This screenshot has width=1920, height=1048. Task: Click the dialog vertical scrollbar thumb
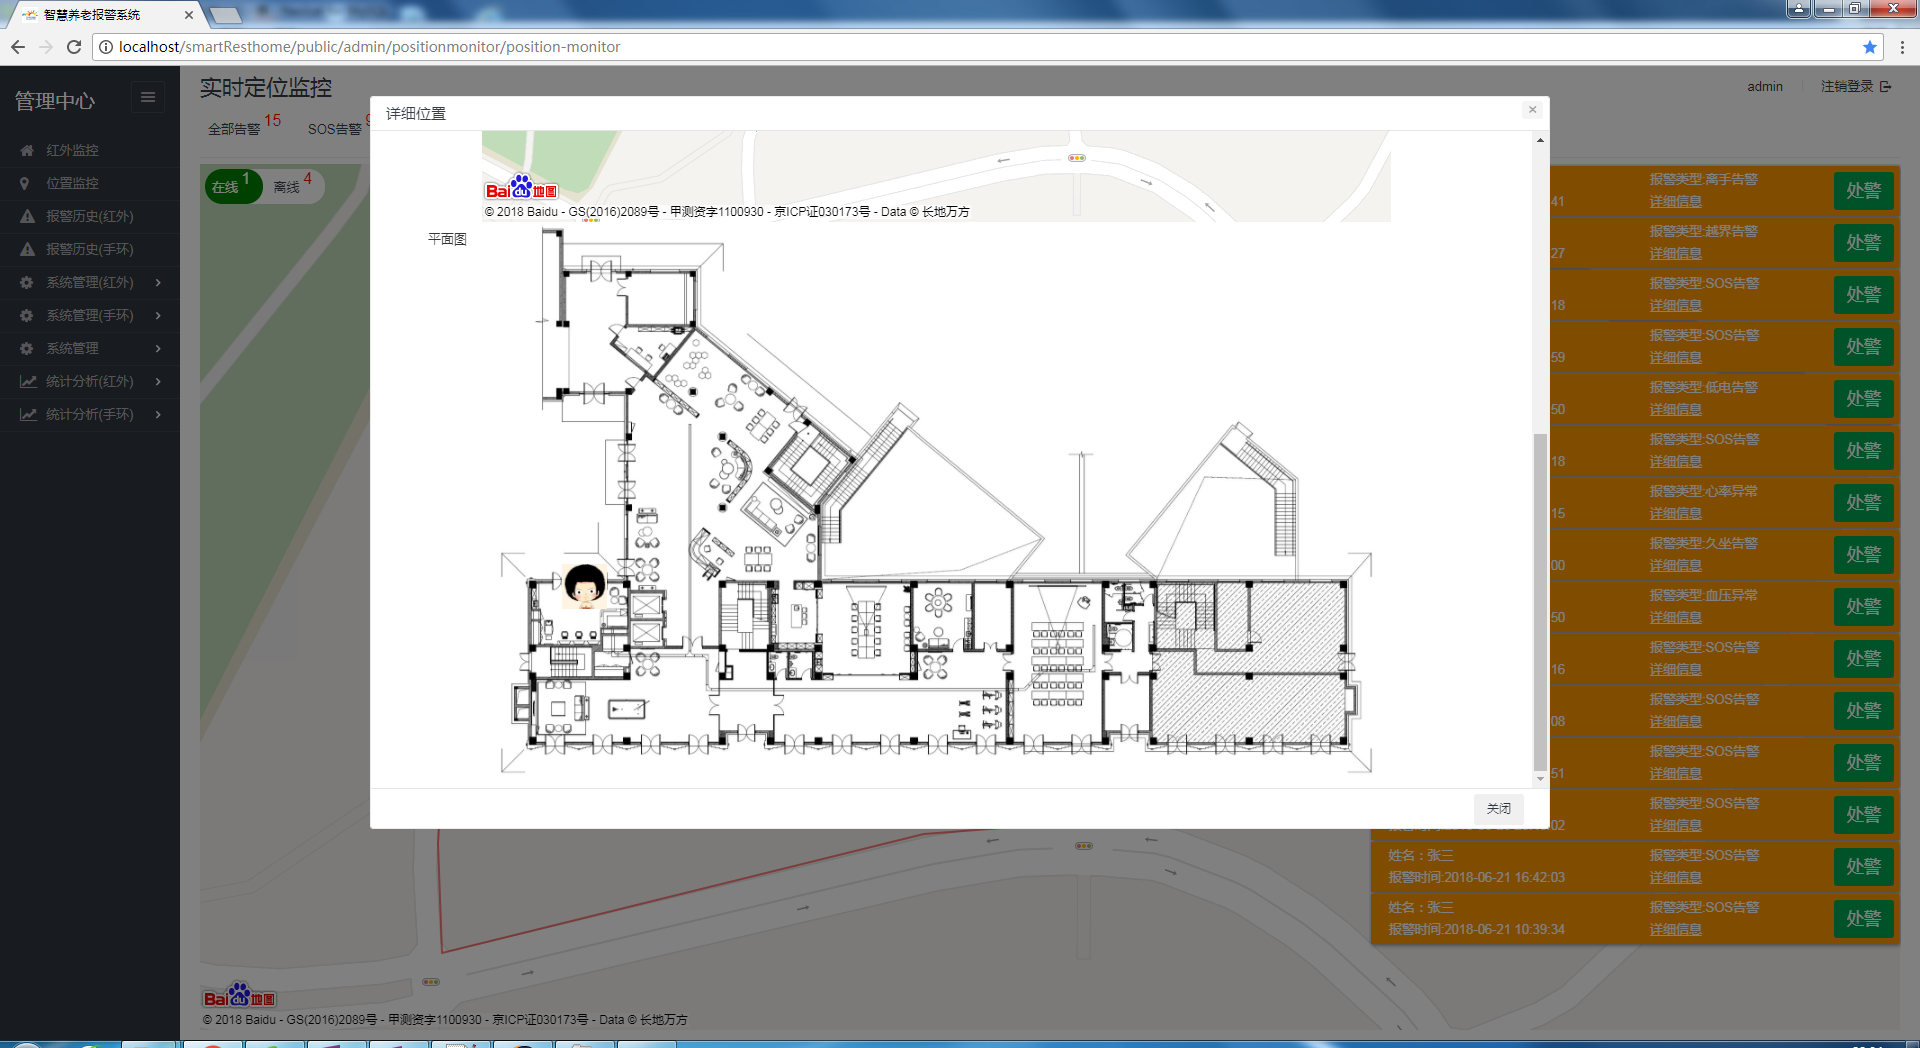[1540, 602]
